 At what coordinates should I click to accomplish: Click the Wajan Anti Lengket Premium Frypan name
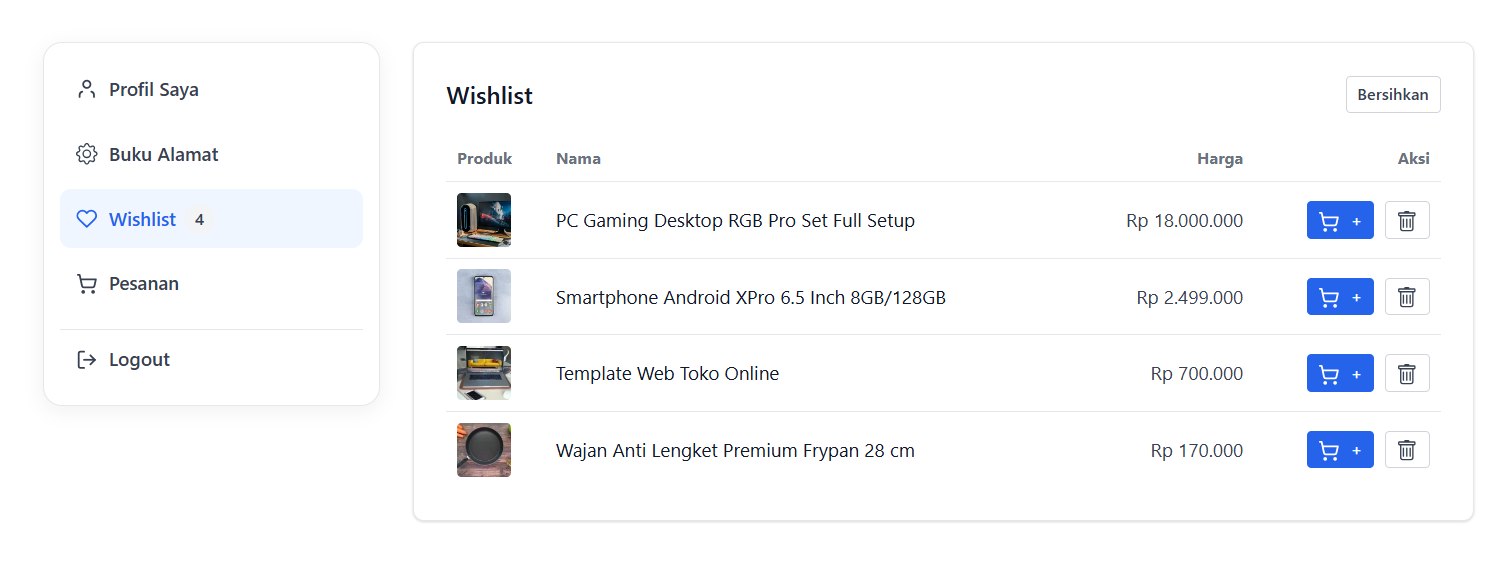coord(735,451)
